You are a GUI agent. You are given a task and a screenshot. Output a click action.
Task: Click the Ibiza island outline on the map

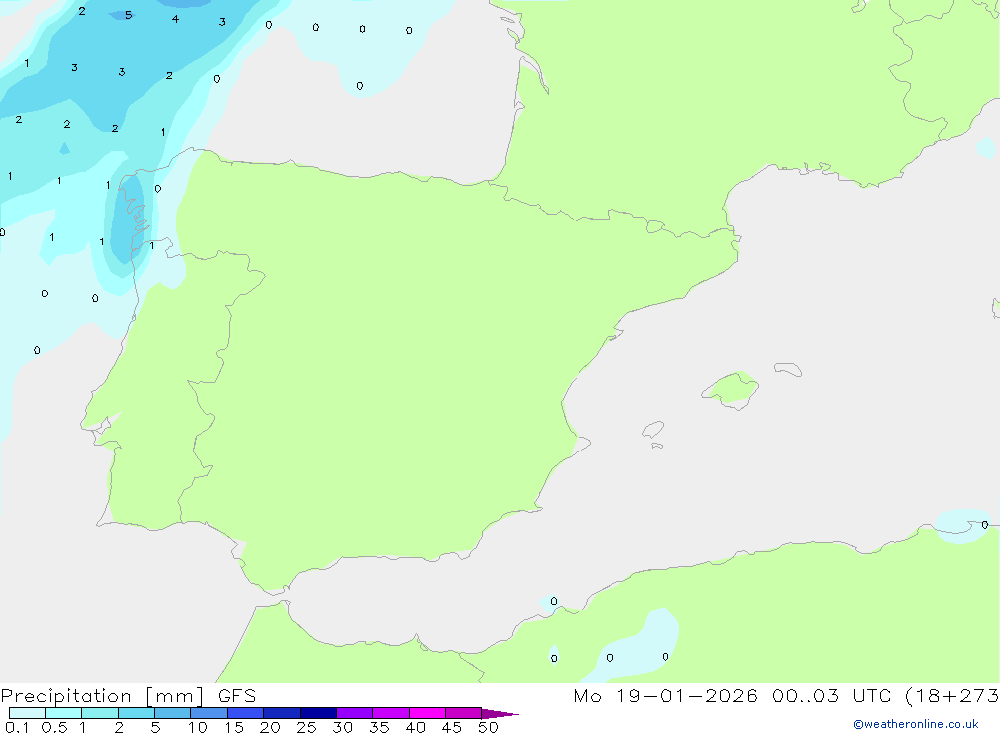(x=653, y=430)
